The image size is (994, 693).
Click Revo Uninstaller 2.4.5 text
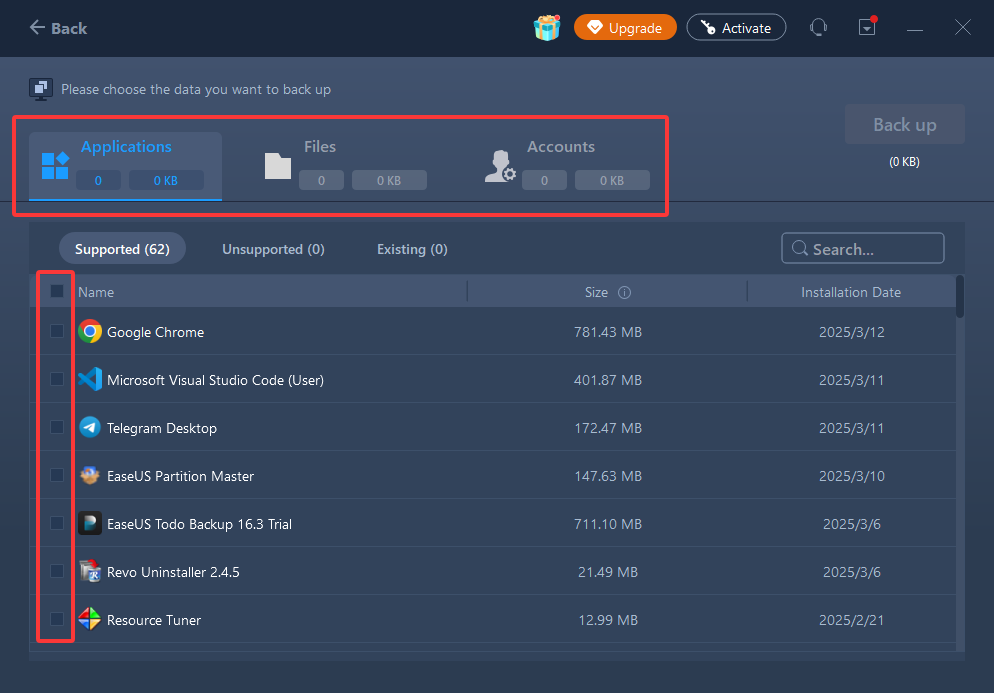(x=173, y=572)
